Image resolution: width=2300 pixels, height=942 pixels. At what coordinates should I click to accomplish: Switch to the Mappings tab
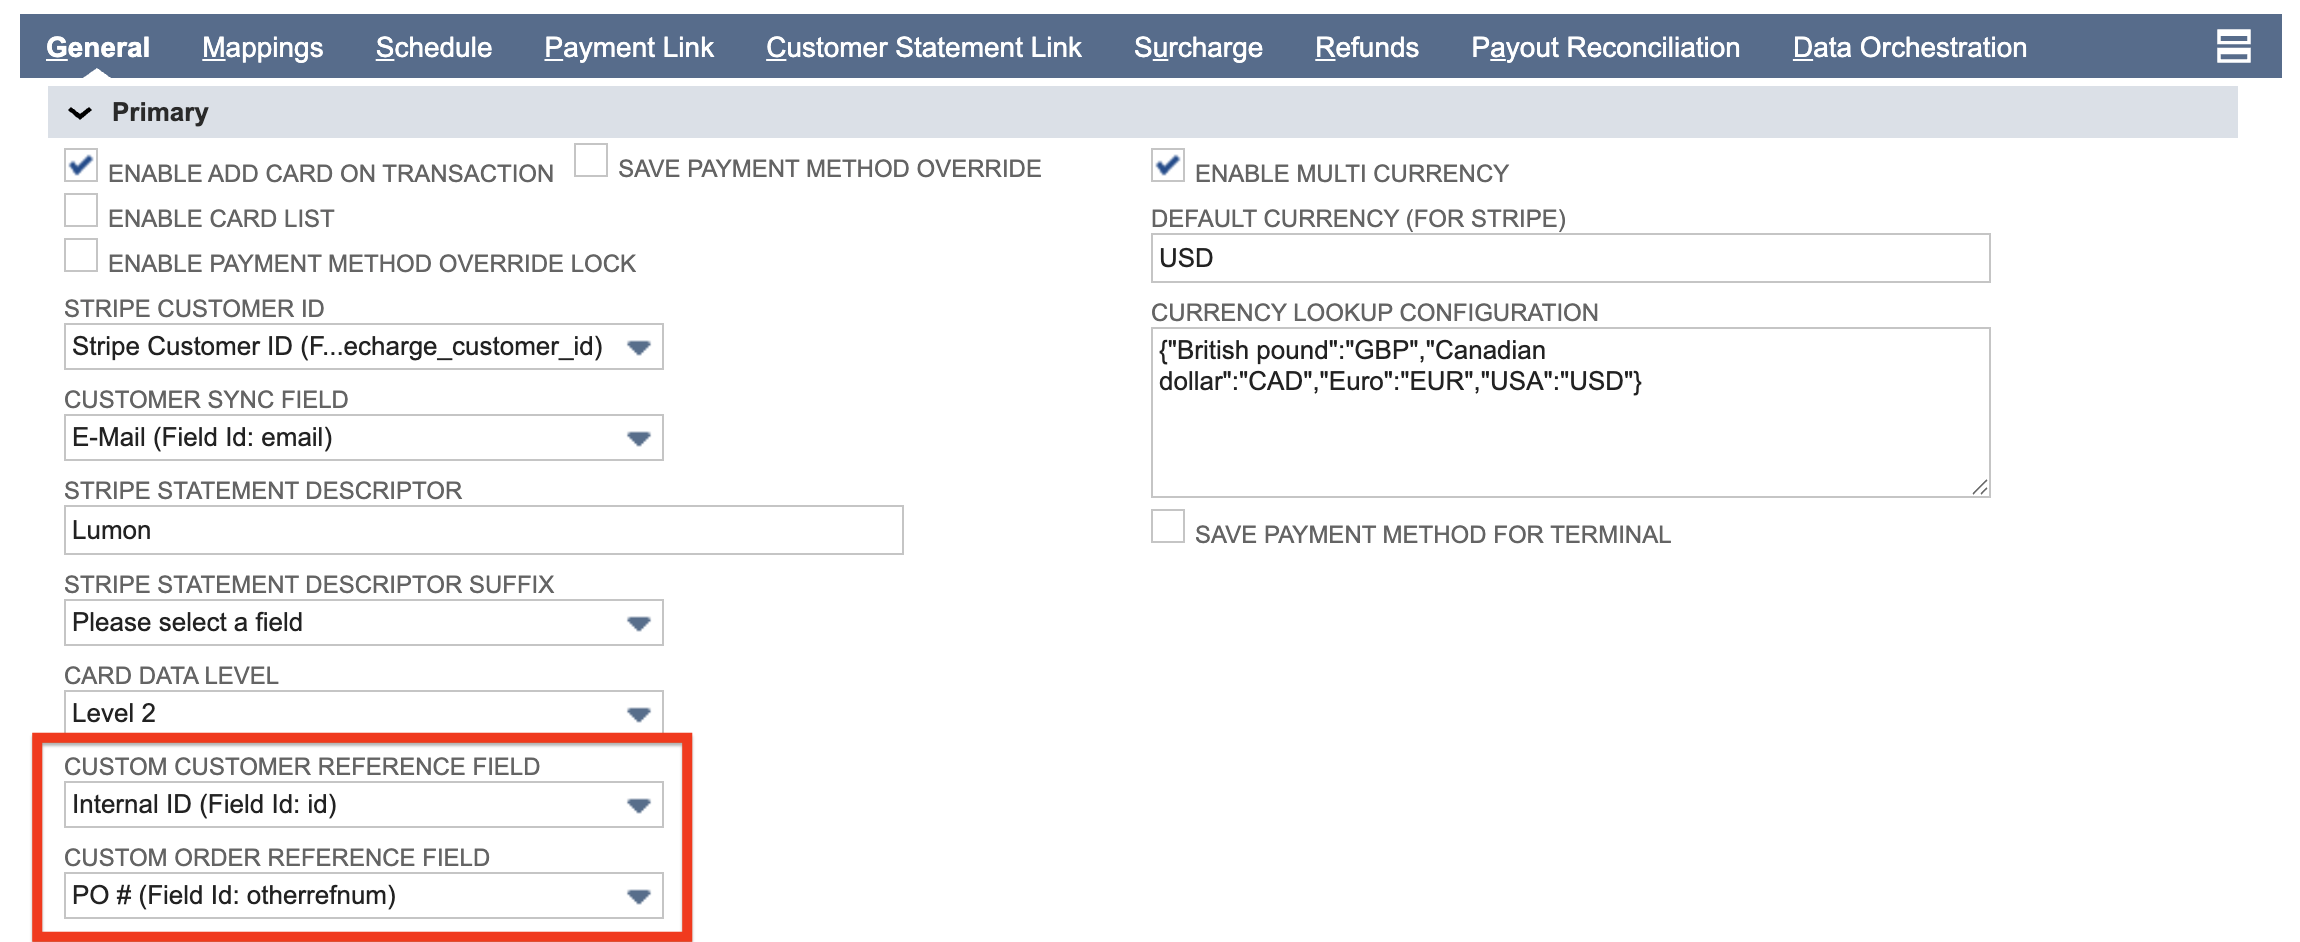click(x=262, y=47)
